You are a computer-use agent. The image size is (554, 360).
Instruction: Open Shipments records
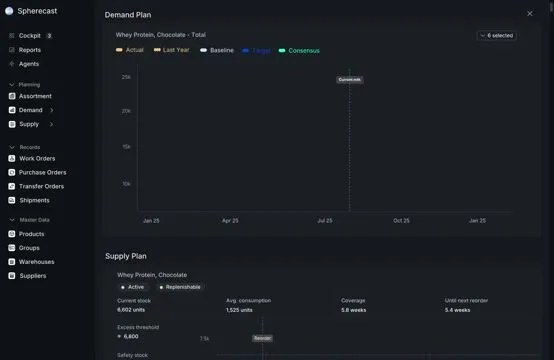point(35,200)
